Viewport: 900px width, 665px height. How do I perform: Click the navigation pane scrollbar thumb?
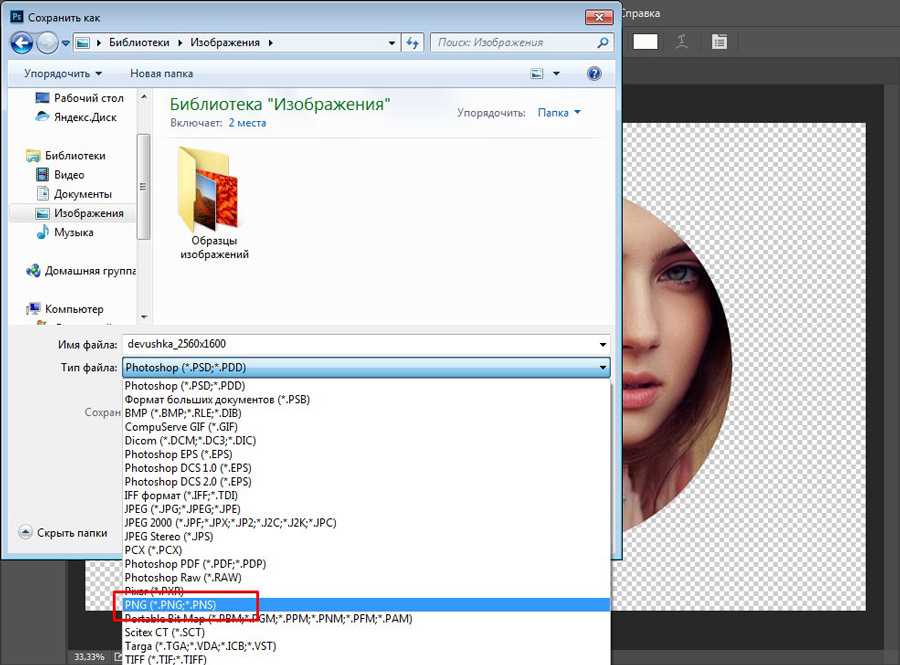point(143,186)
